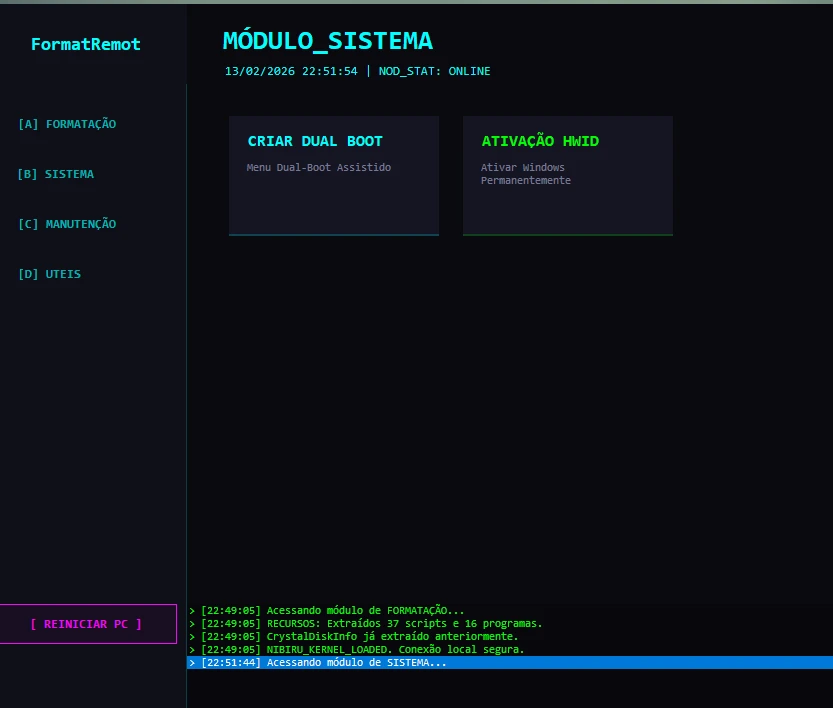Click 'Menu Dual-Boot Assistido' description text

coord(319,167)
